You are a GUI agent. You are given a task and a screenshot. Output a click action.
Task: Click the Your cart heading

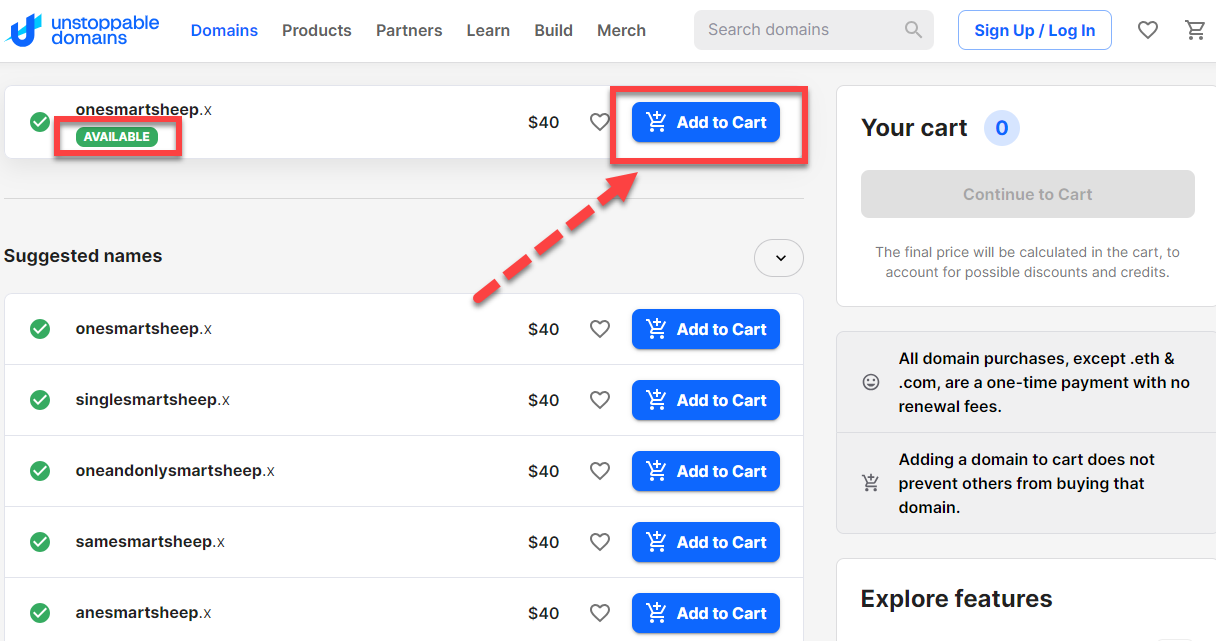pyautogui.click(x=914, y=128)
